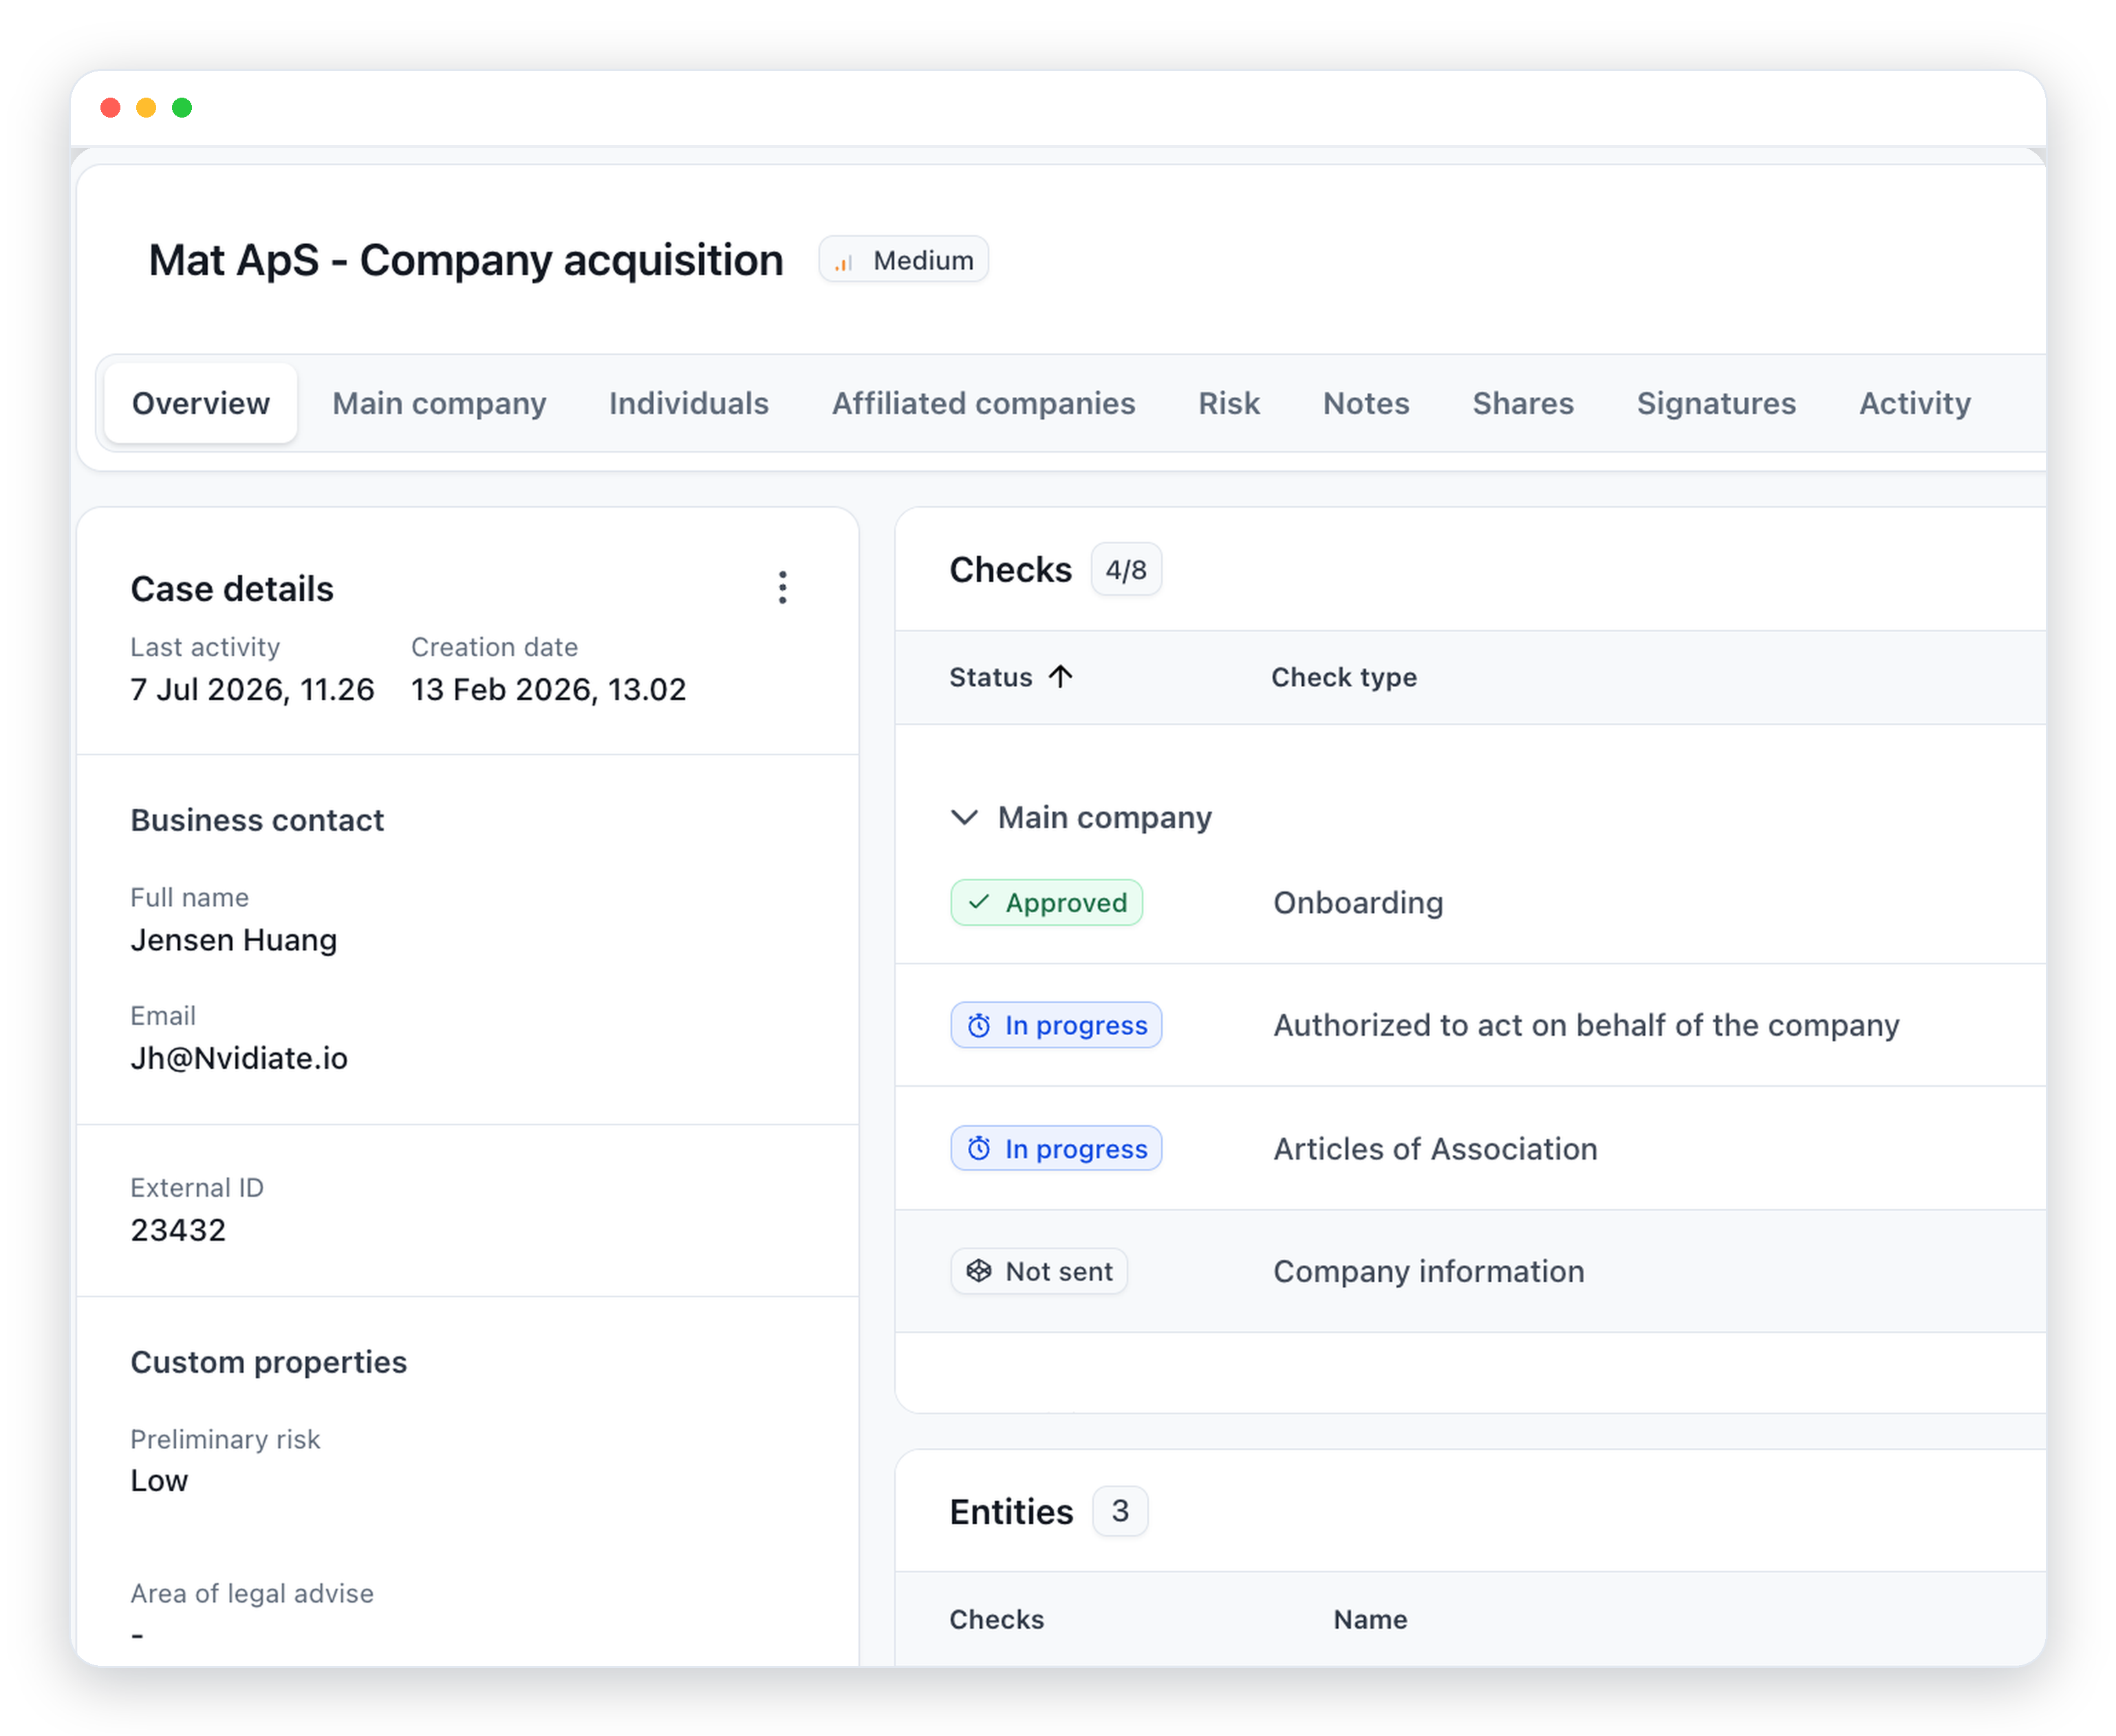Close the window with the red button
The image size is (2116, 1736).
110,107
